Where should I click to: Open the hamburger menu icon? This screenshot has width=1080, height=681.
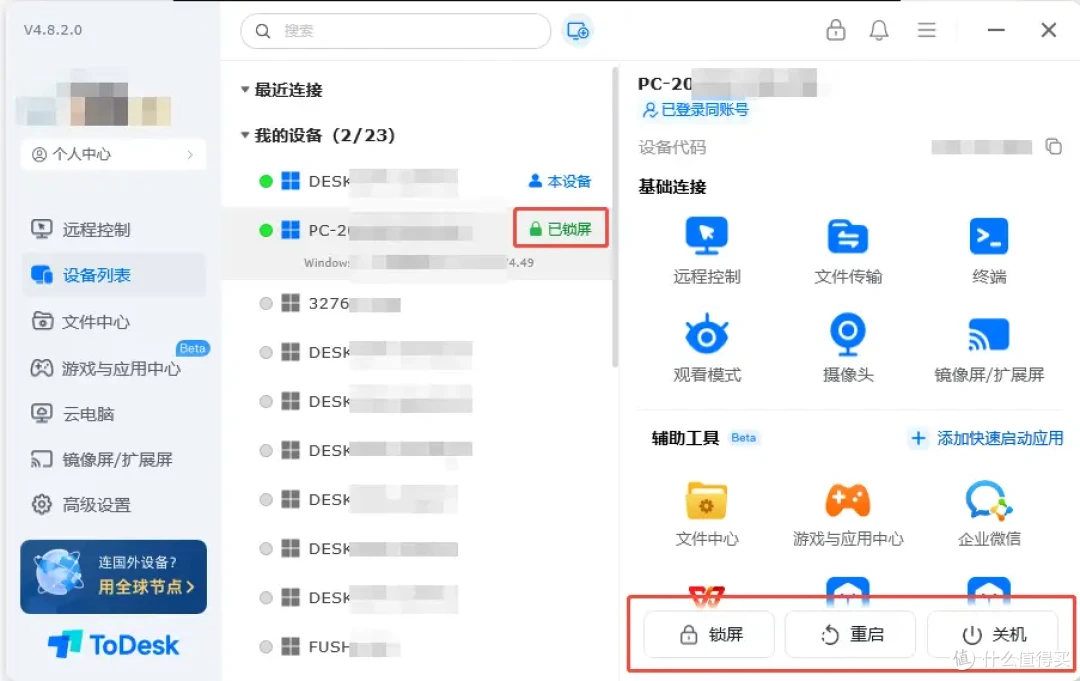point(926,30)
